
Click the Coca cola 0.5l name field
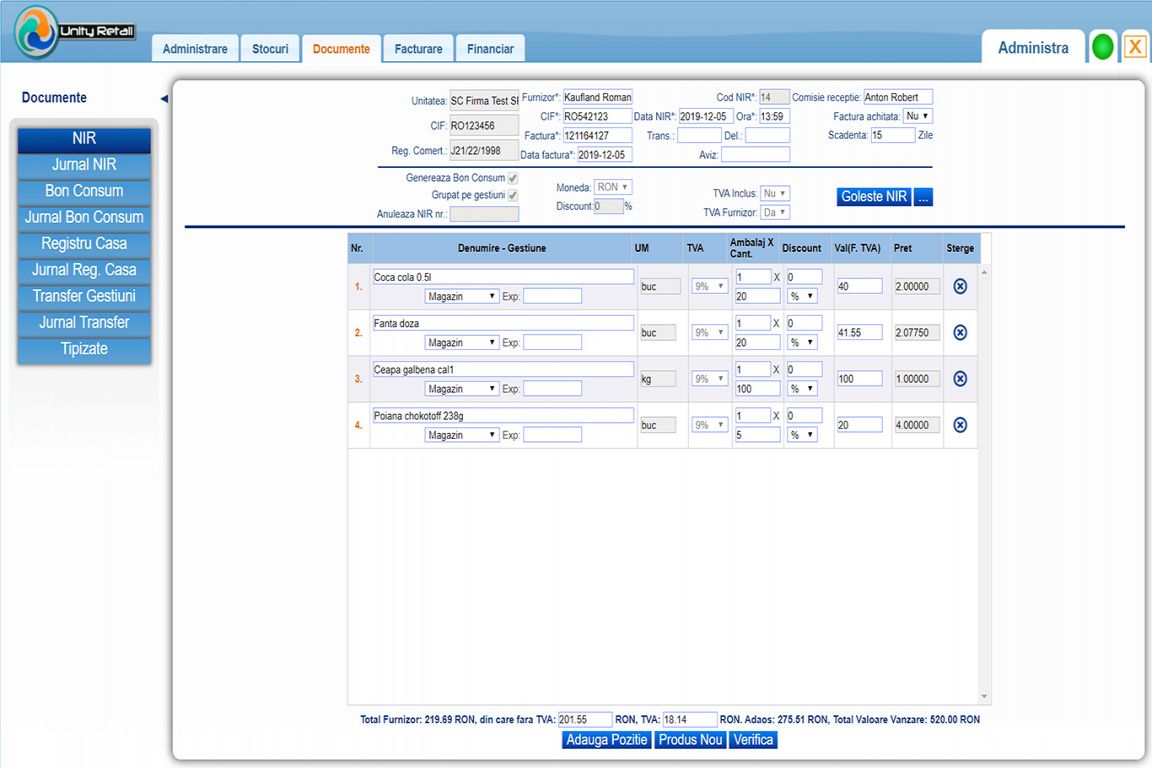click(x=503, y=277)
